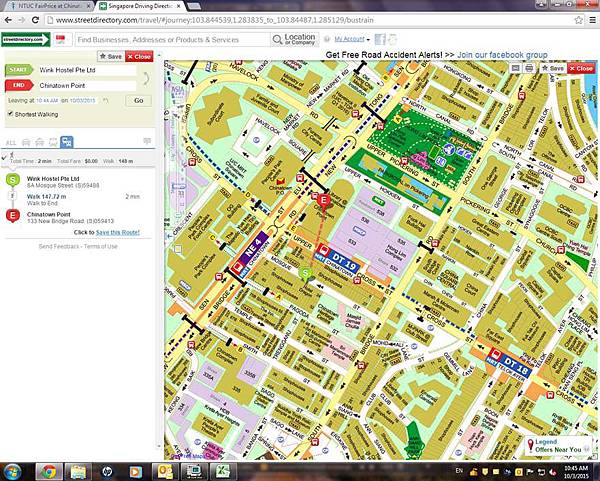The image size is (600, 481).
Task: Bookmark page with star icon
Action: coord(578,20)
